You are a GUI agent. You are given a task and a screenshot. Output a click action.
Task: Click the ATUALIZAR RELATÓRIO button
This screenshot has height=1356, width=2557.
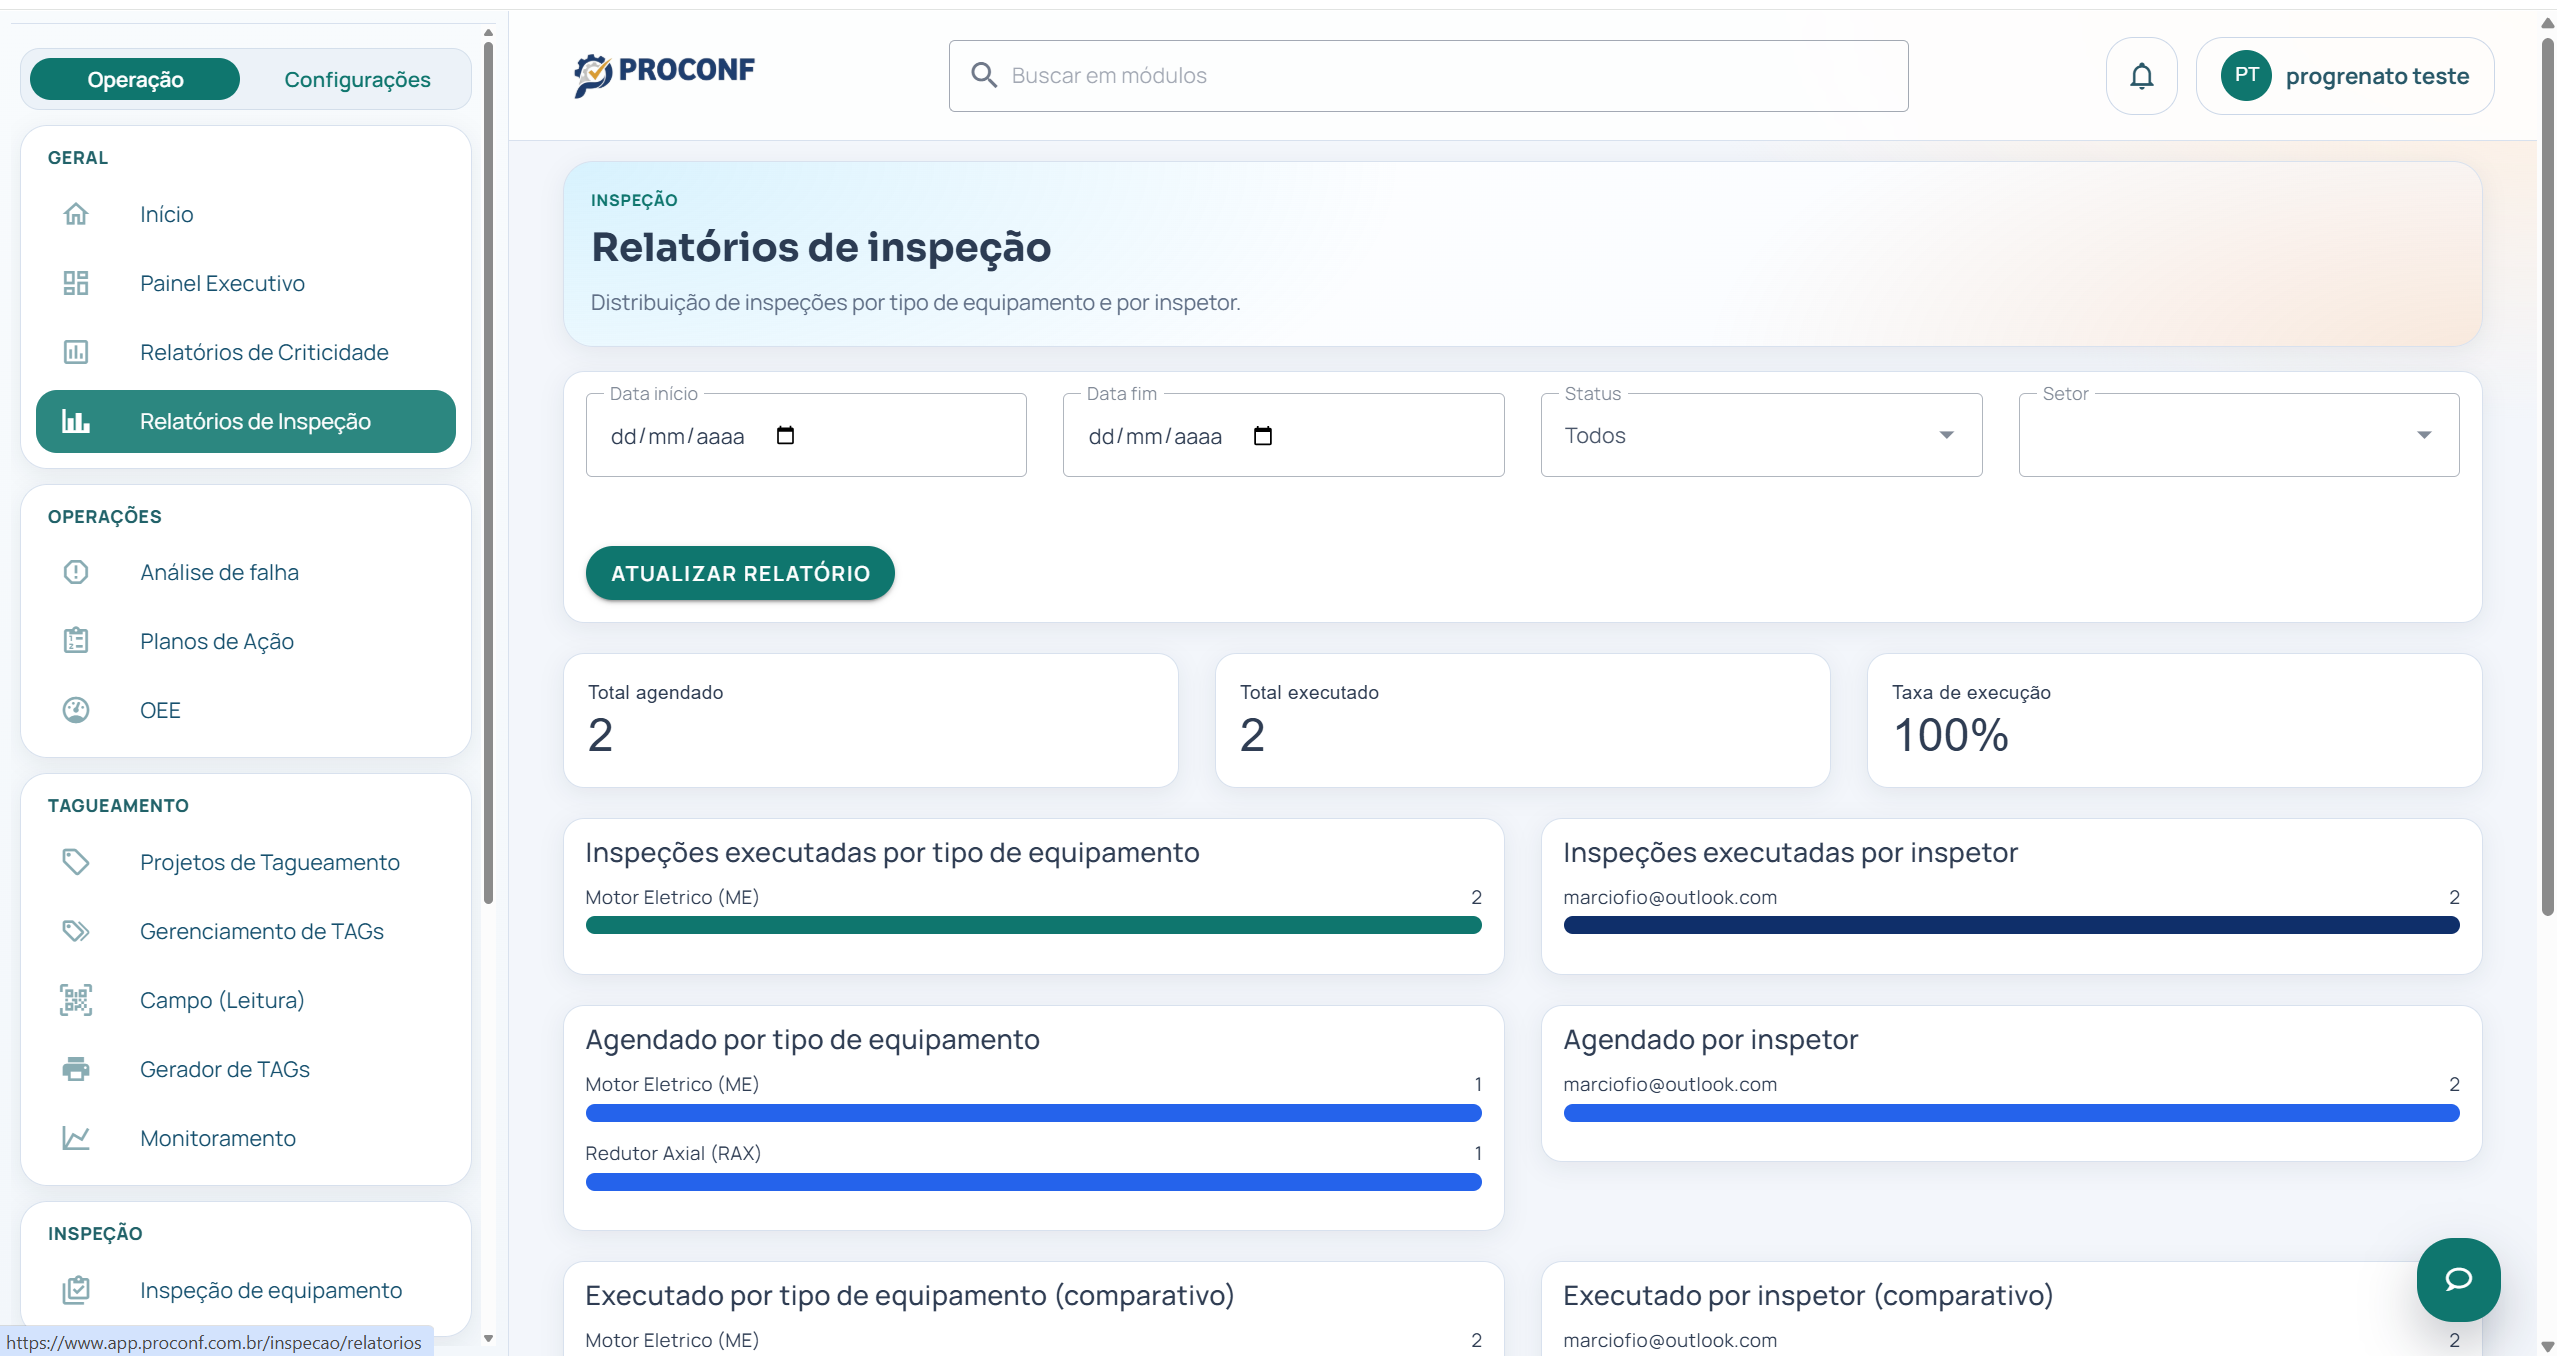tap(740, 573)
